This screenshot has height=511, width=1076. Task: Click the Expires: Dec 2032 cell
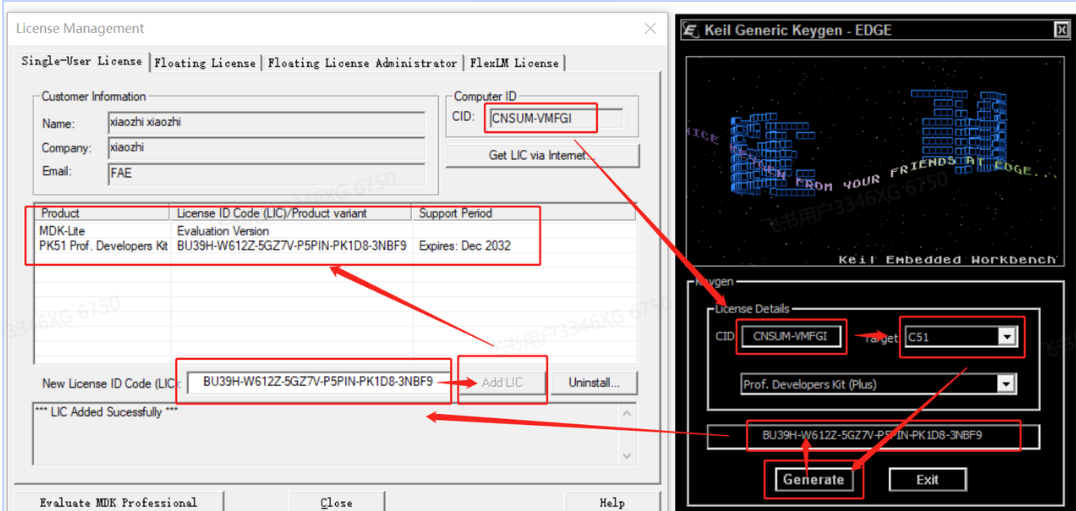(465, 246)
